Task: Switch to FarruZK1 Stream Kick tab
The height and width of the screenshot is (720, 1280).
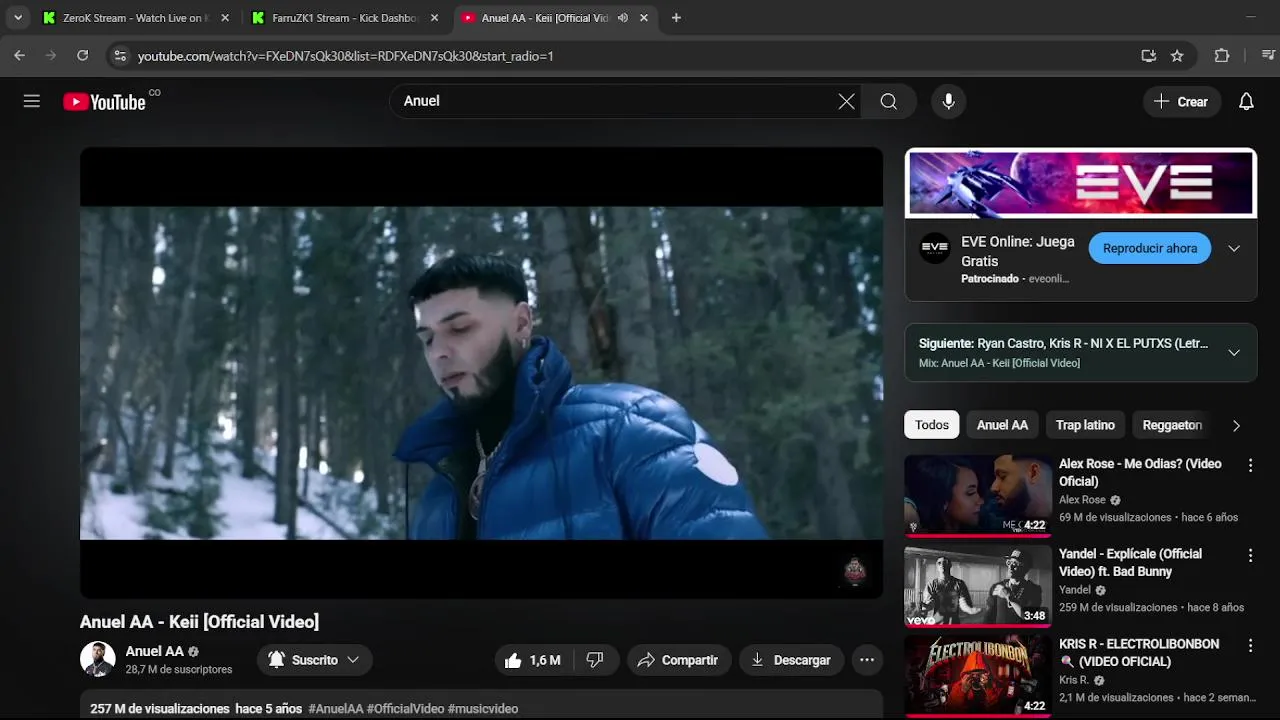Action: pyautogui.click(x=345, y=18)
